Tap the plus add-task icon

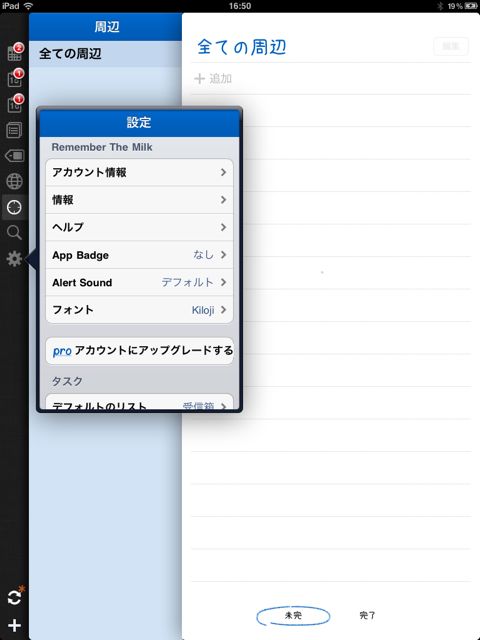pyautogui.click(x=15, y=625)
